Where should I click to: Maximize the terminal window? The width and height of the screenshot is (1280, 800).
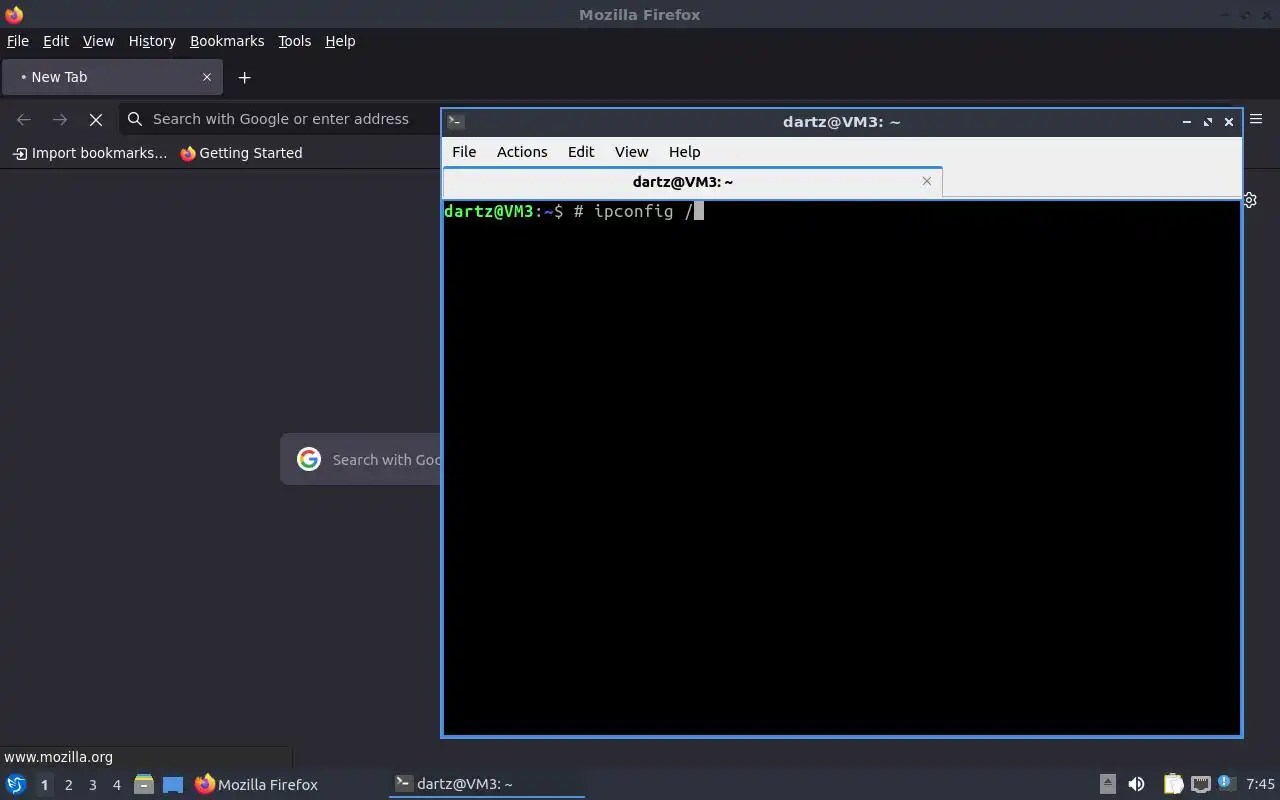coord(1208,122)
